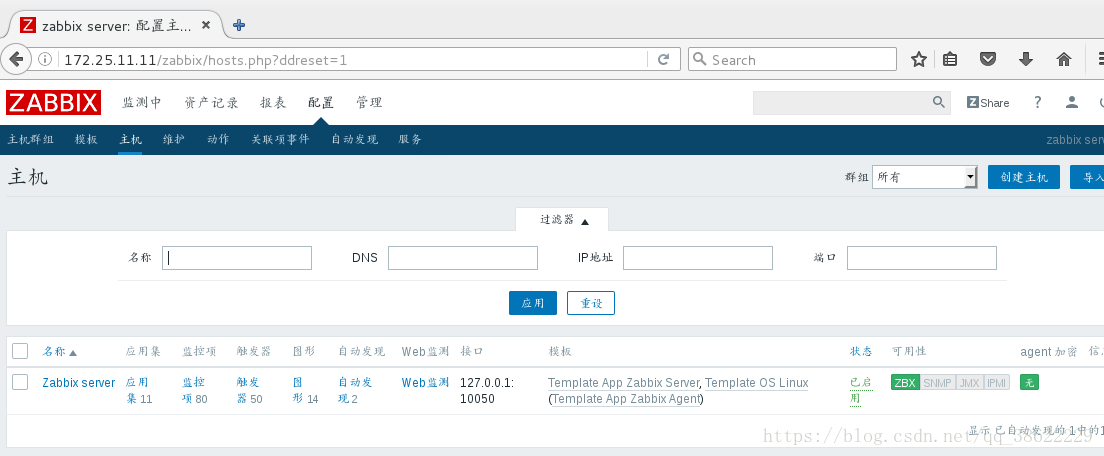Click the IPMI availability badge
Screen dimensions: 1104x456
[x=997, y=383]
